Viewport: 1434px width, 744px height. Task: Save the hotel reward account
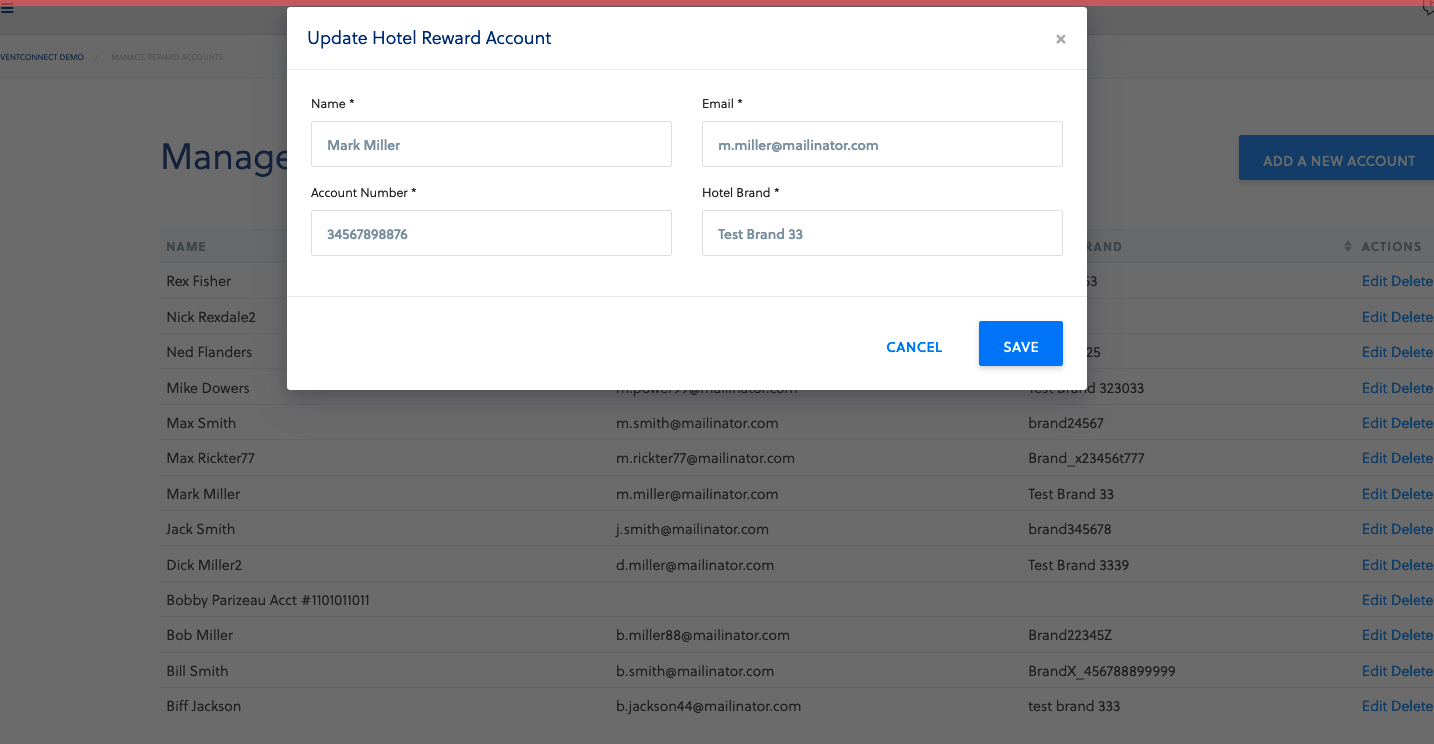(x=1020, y=344)
